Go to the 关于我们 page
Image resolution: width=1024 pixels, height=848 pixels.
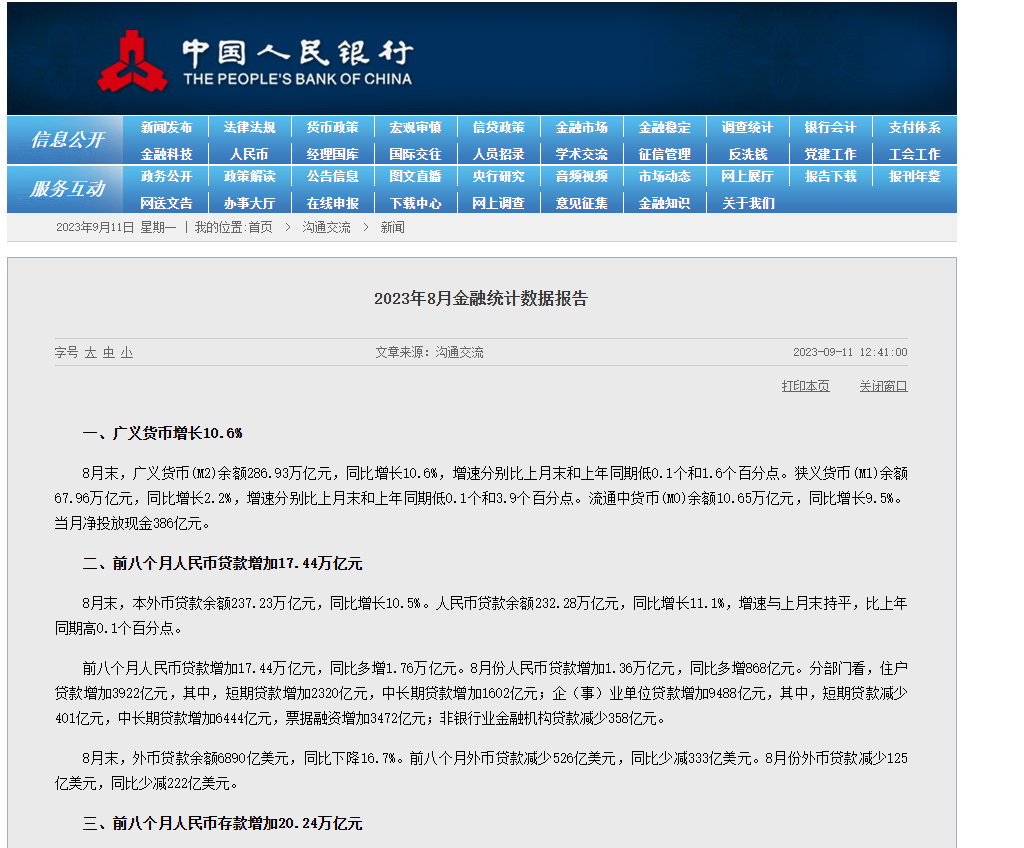(x=747, y=203)
